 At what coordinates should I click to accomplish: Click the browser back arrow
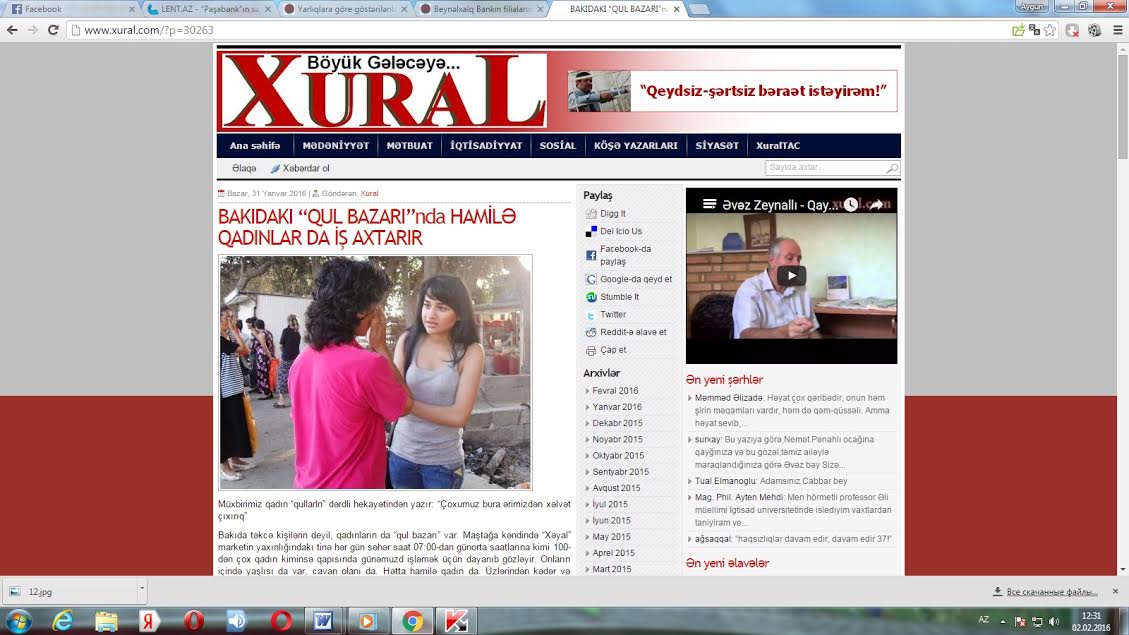[x=12, y=30]
